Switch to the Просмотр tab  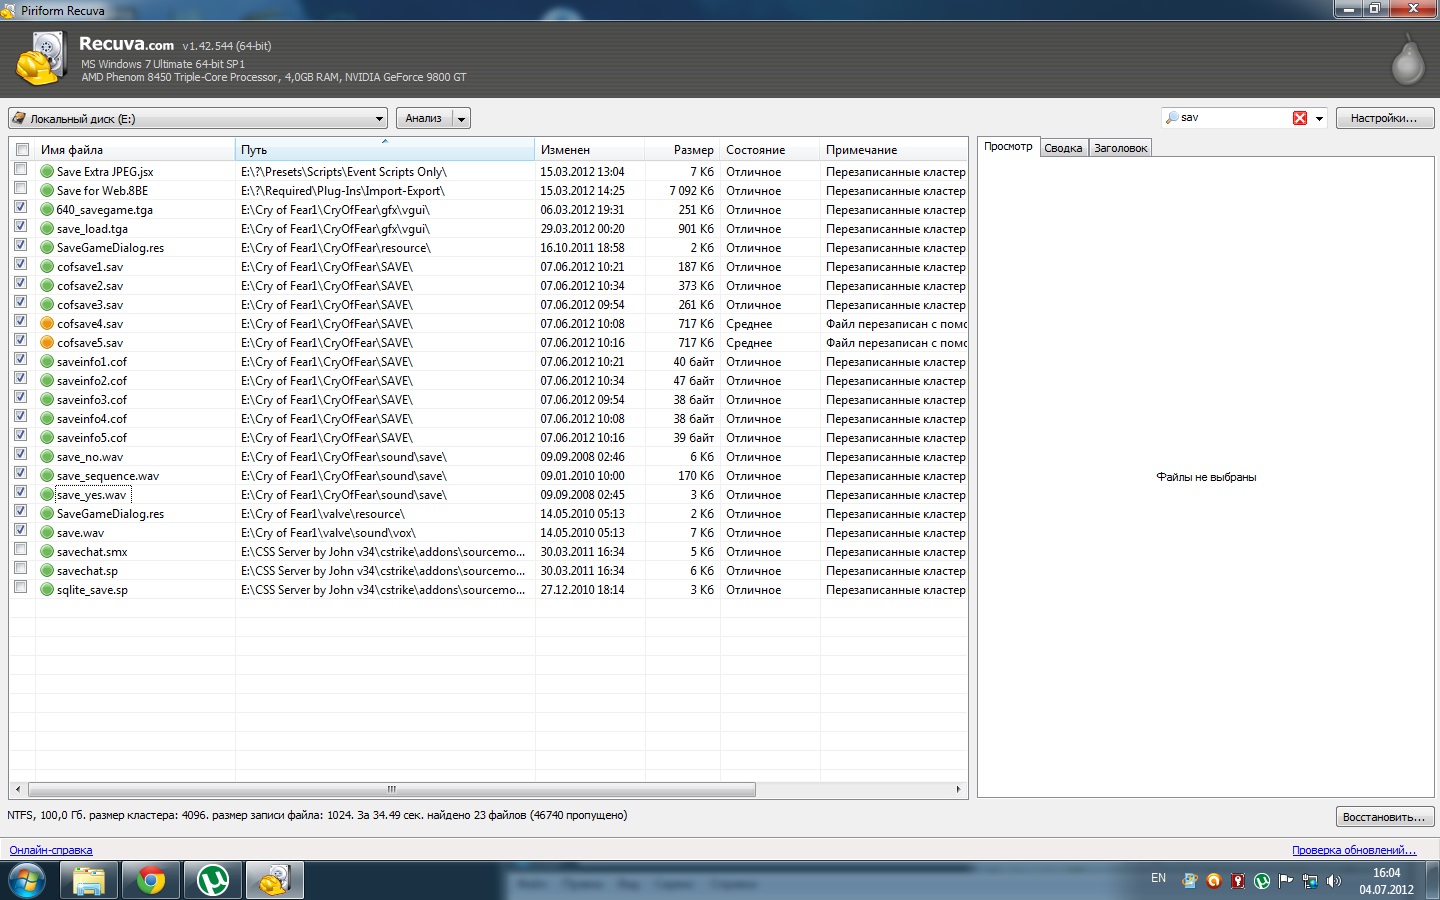(x=1008, y=147)
